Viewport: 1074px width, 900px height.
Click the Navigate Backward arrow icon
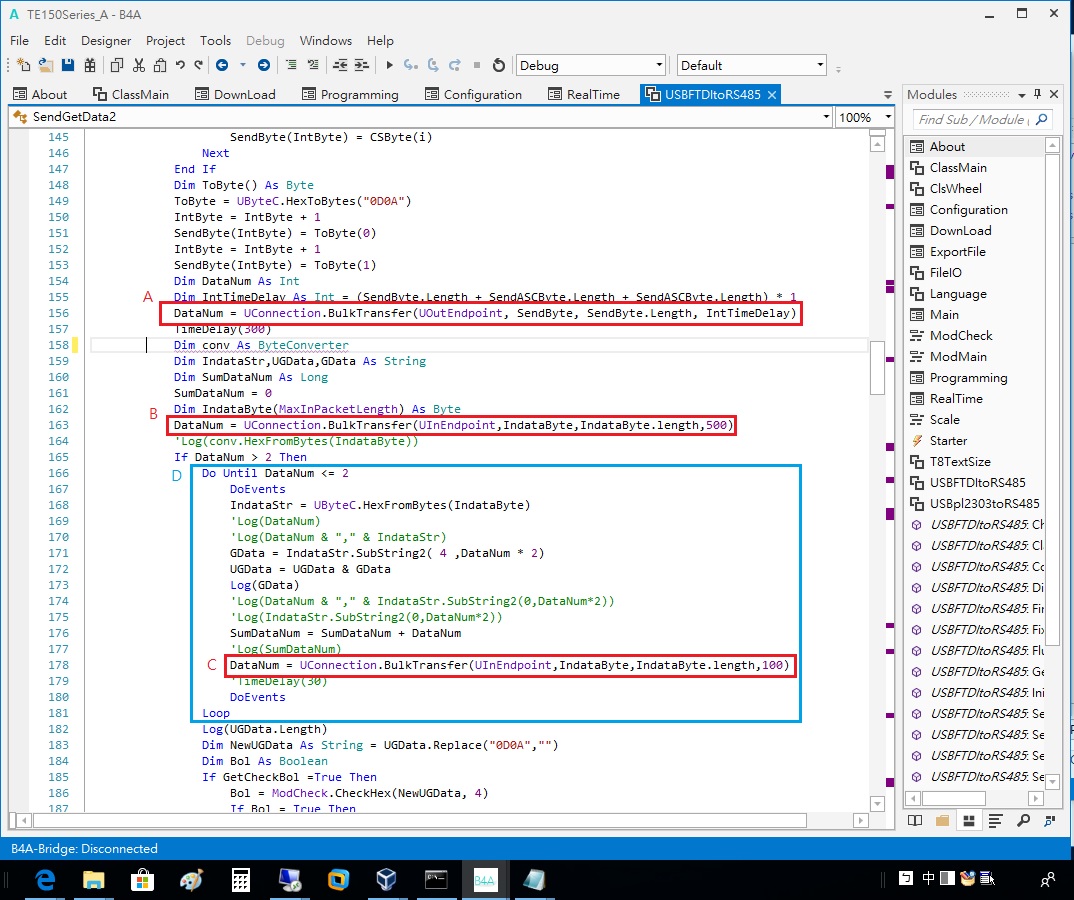click(221, 66)
